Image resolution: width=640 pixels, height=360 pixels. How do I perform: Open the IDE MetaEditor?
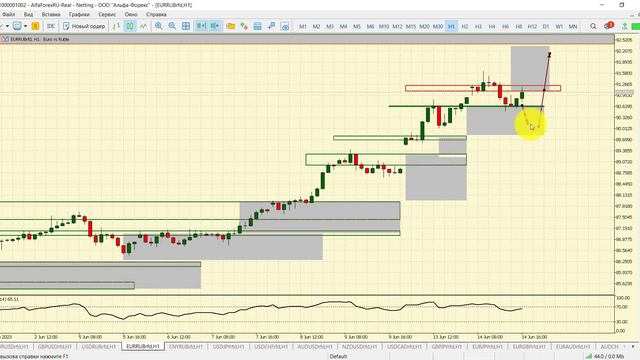(x=51, y=26)
